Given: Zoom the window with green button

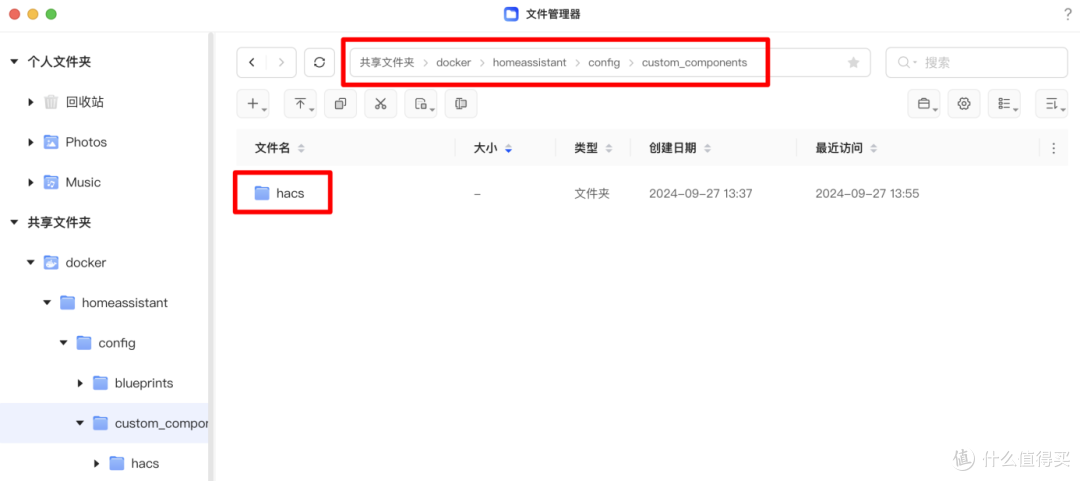Looking at the screenshot, I should coord(50,14).
